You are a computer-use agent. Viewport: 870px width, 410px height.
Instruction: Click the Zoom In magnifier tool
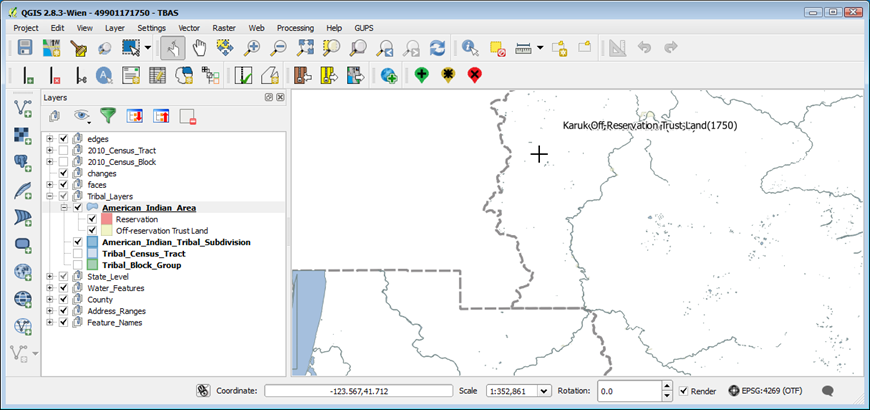click(253, 48)
